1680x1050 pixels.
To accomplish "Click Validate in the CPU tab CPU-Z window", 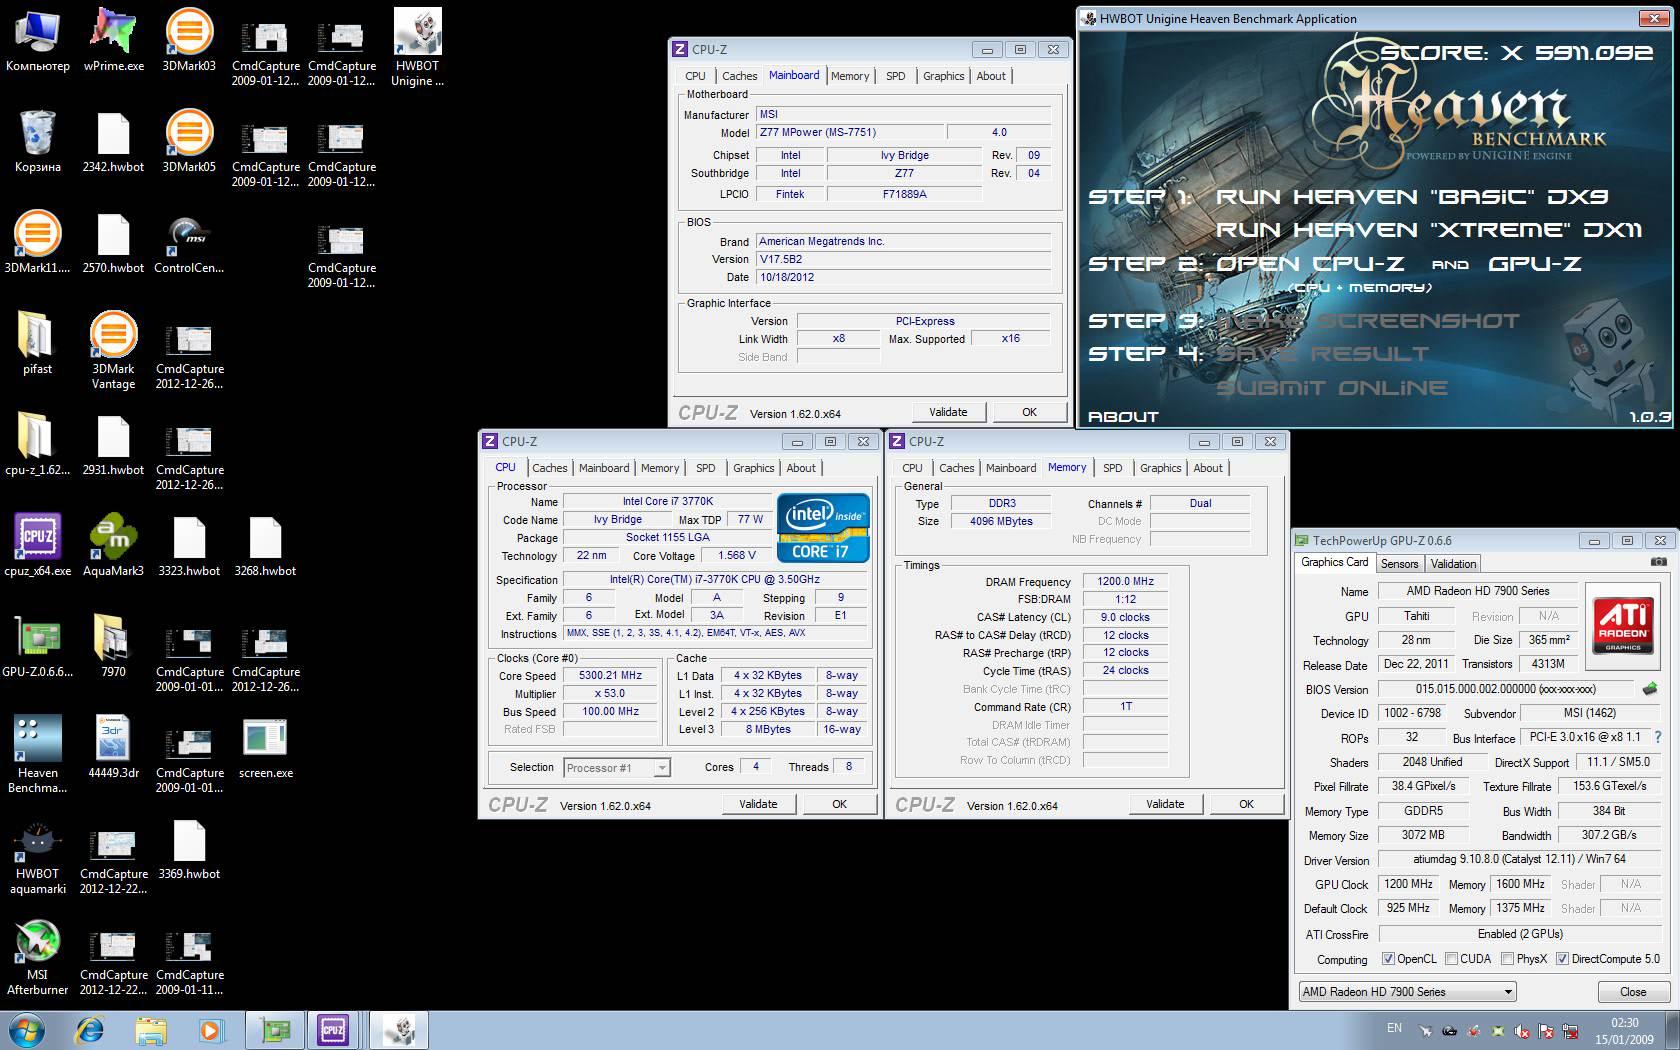I will (758, 804).
